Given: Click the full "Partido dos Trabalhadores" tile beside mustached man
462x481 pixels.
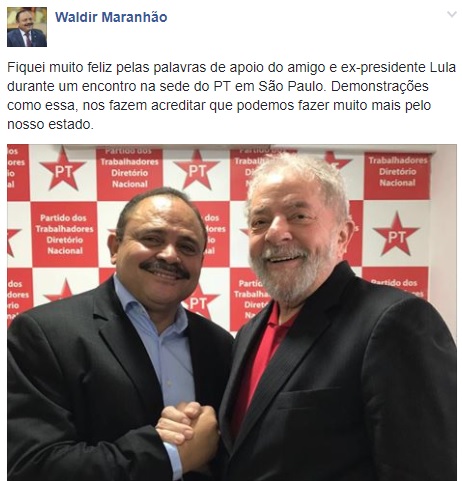Looking at the screenshot, I should point(64,234).
